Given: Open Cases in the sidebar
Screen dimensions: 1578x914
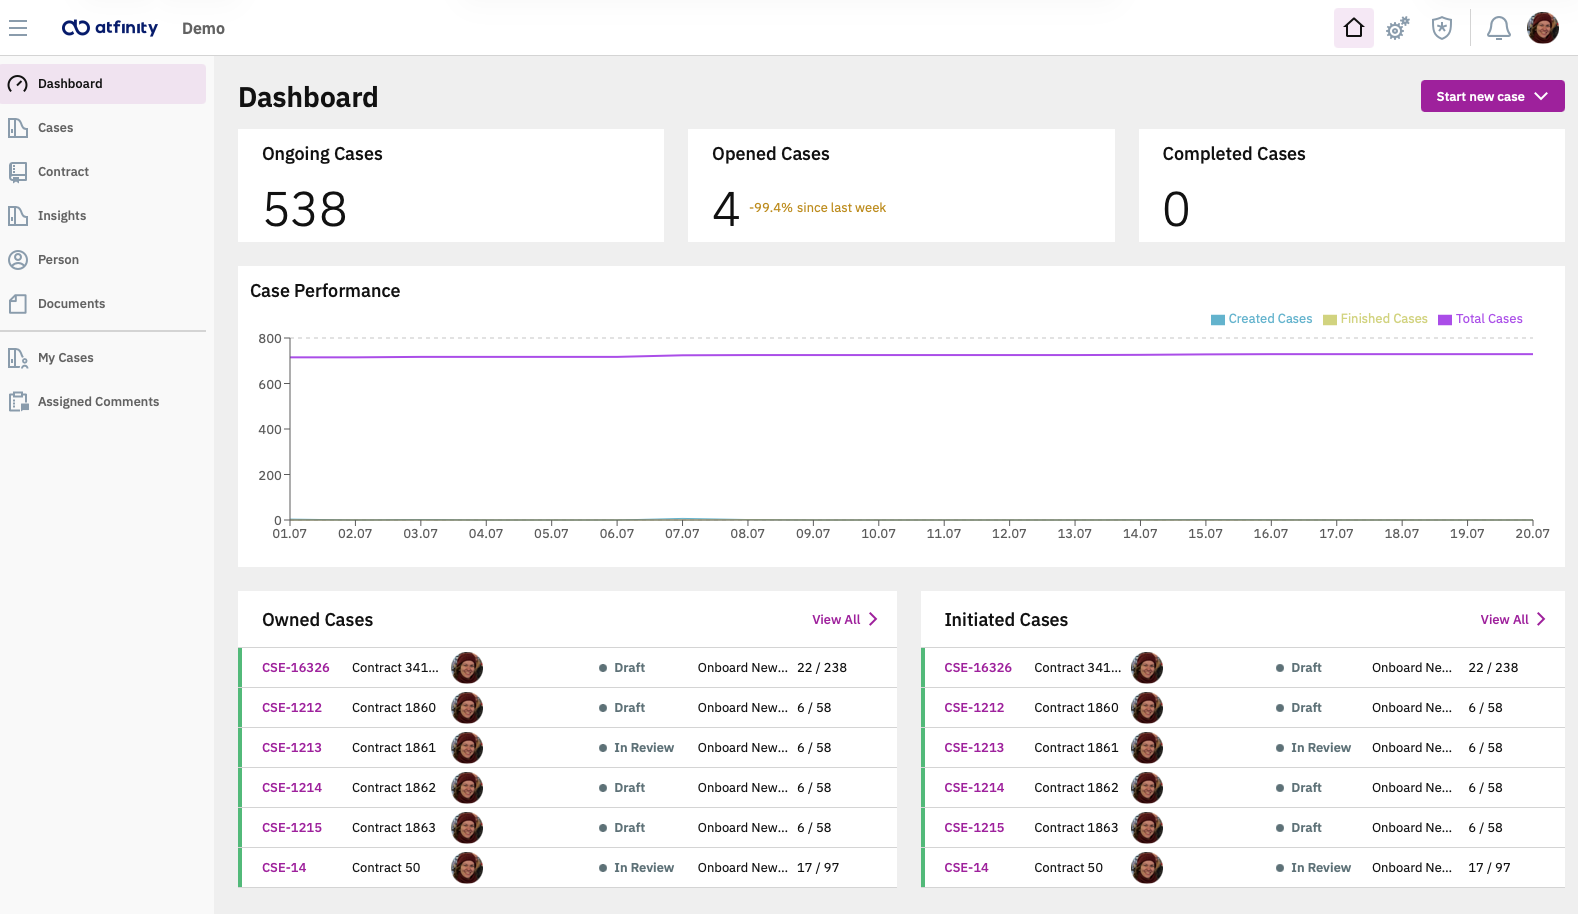Looking at the screenshot, I should pyautogui.click(x=103, y=128).
